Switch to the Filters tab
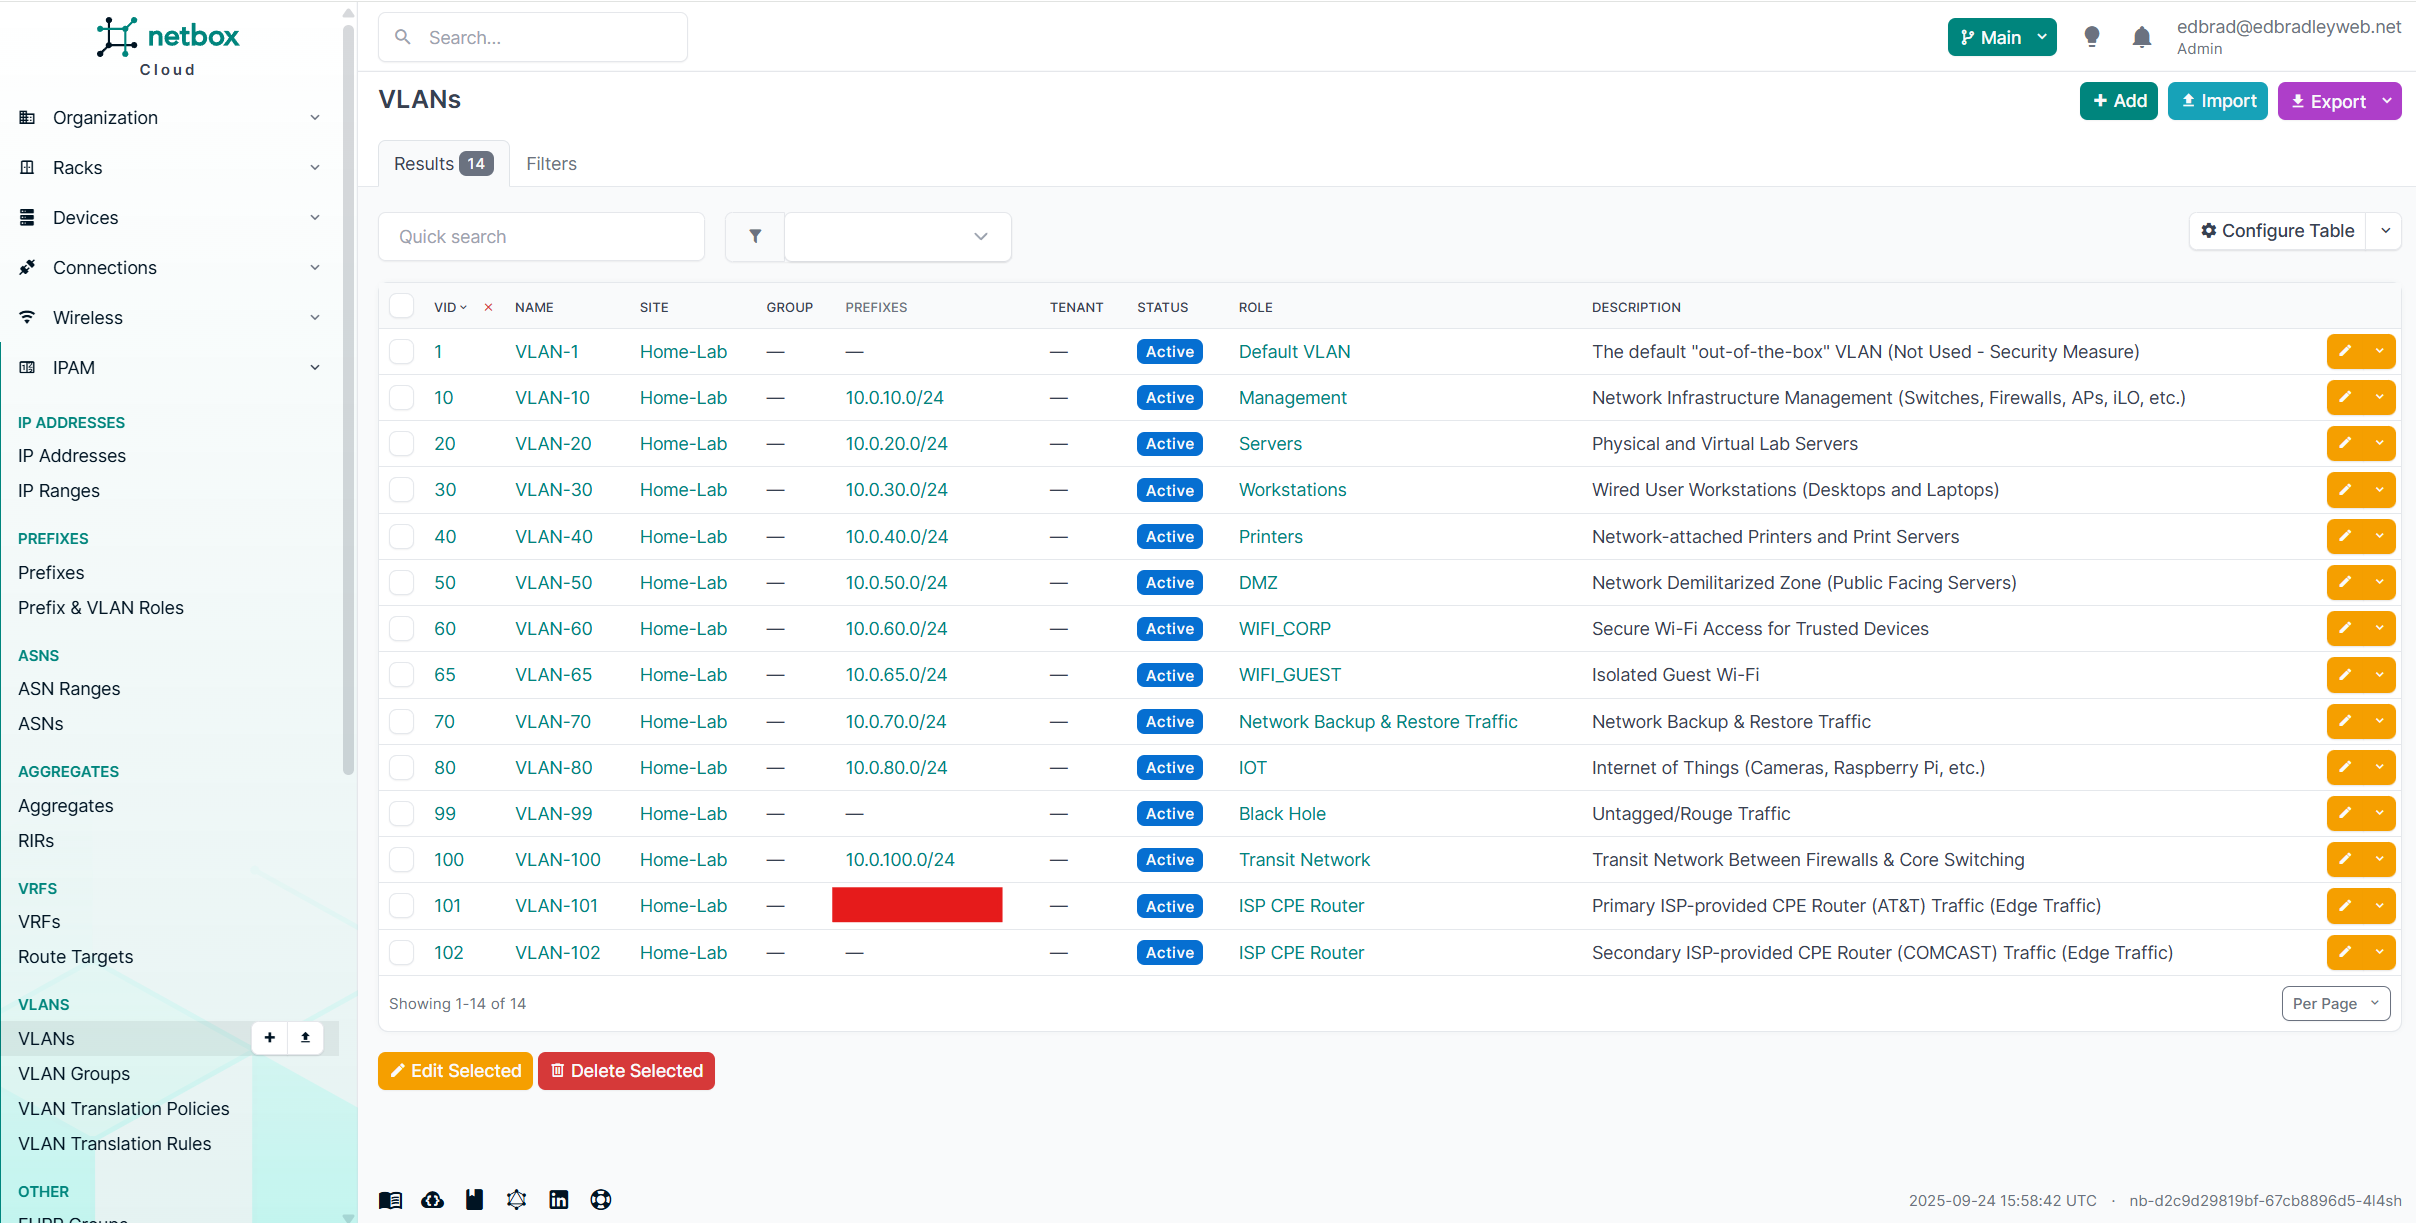 (551, 164)
